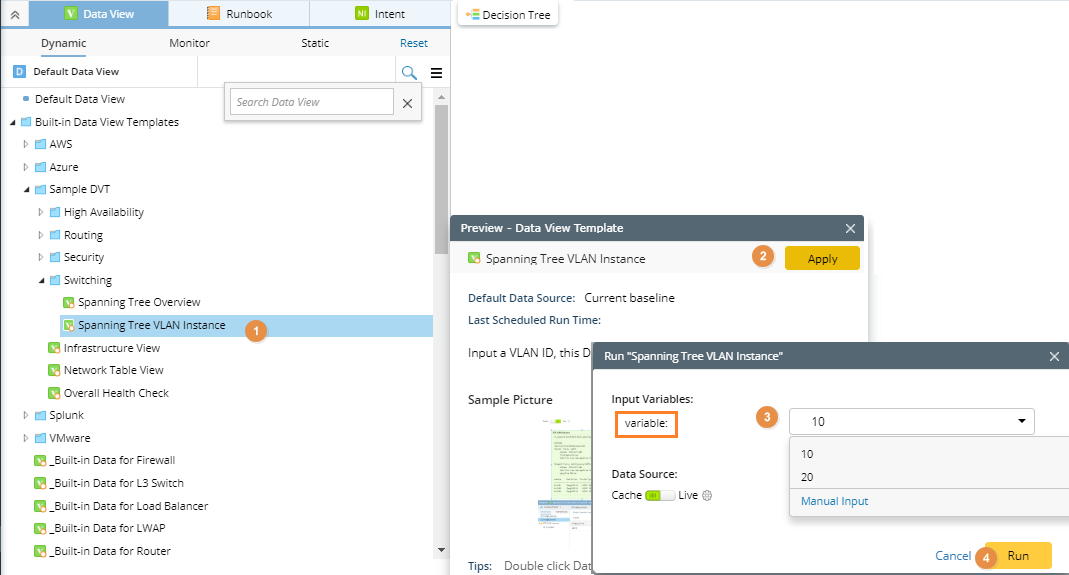
Task: Switch to the Monitor tab
Action: click(189, 43)
